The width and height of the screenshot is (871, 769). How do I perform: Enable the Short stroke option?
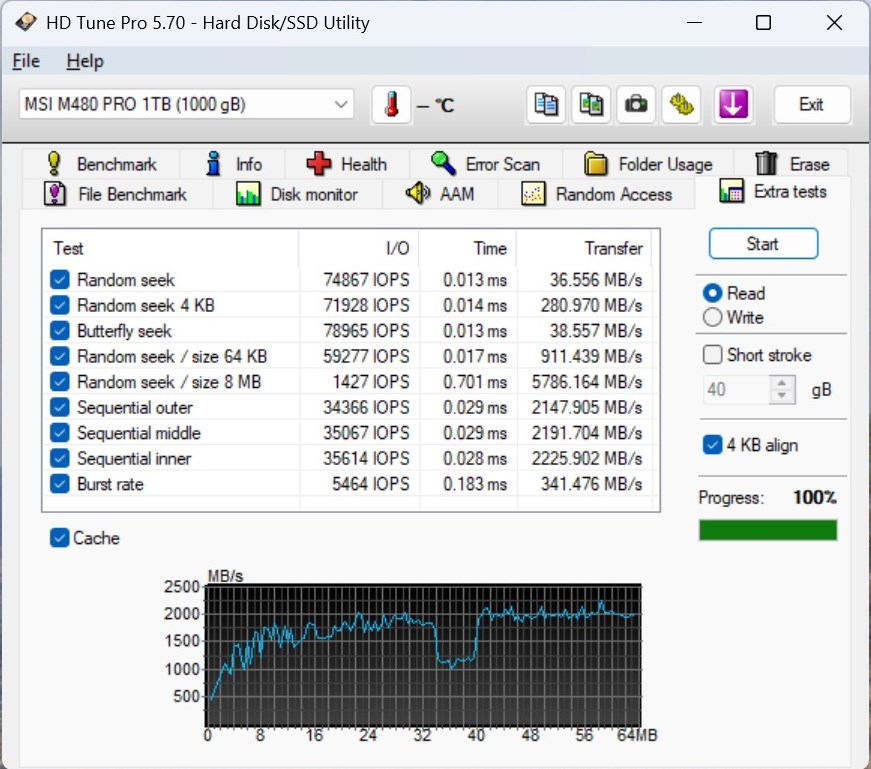coord(713,354)
